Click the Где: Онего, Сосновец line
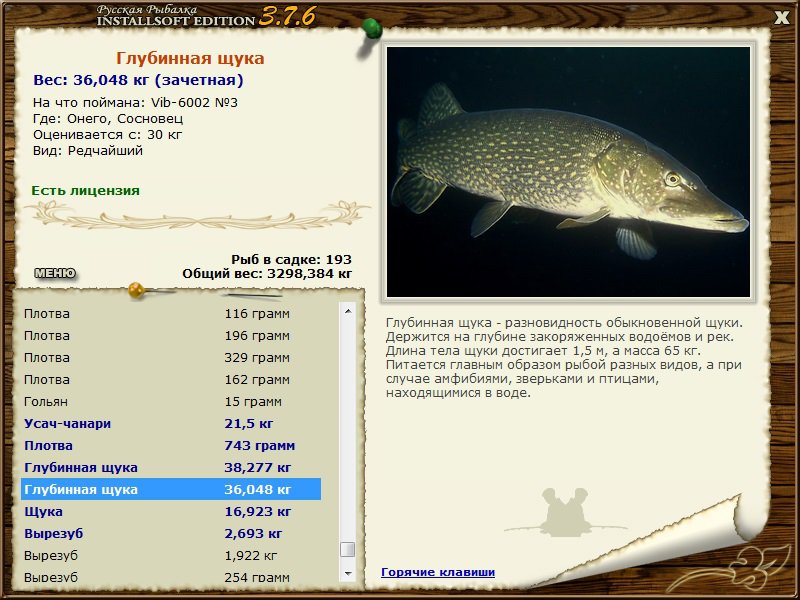800x600 pixels. coord(108,119)
